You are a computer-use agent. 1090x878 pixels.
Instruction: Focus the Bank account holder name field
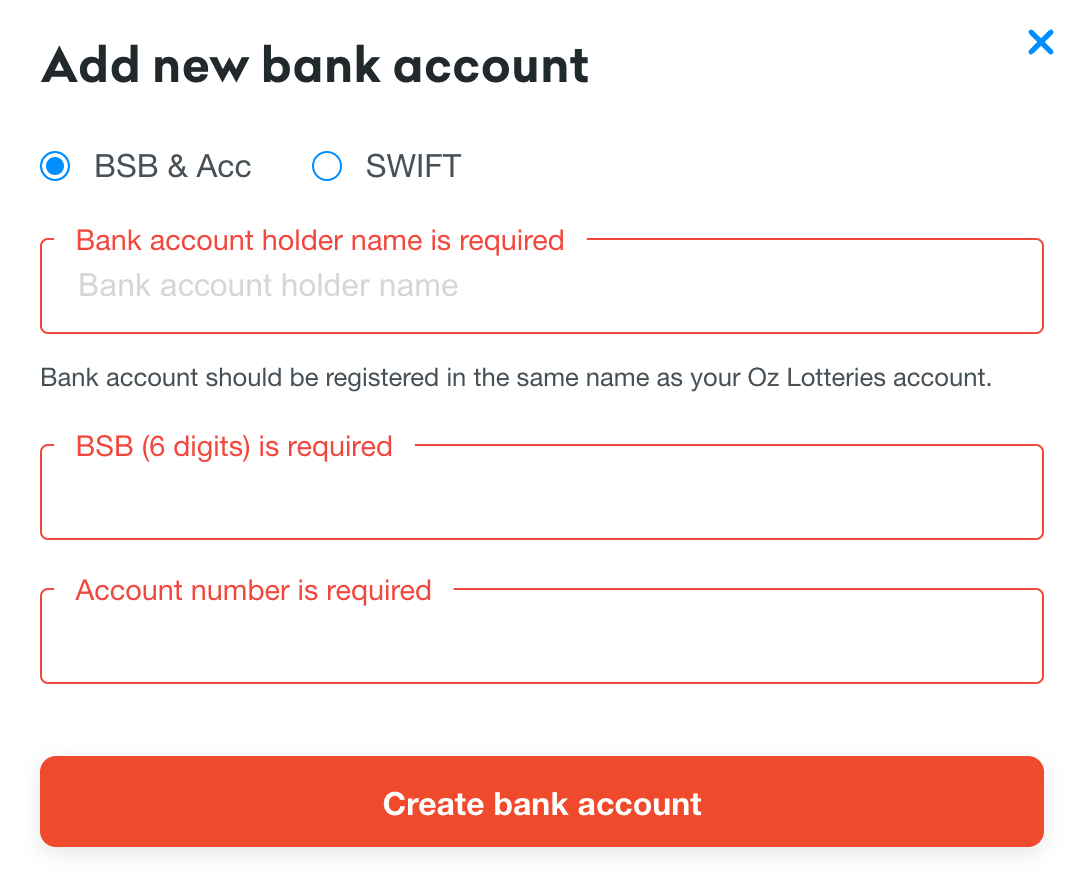tap(542, 286)
